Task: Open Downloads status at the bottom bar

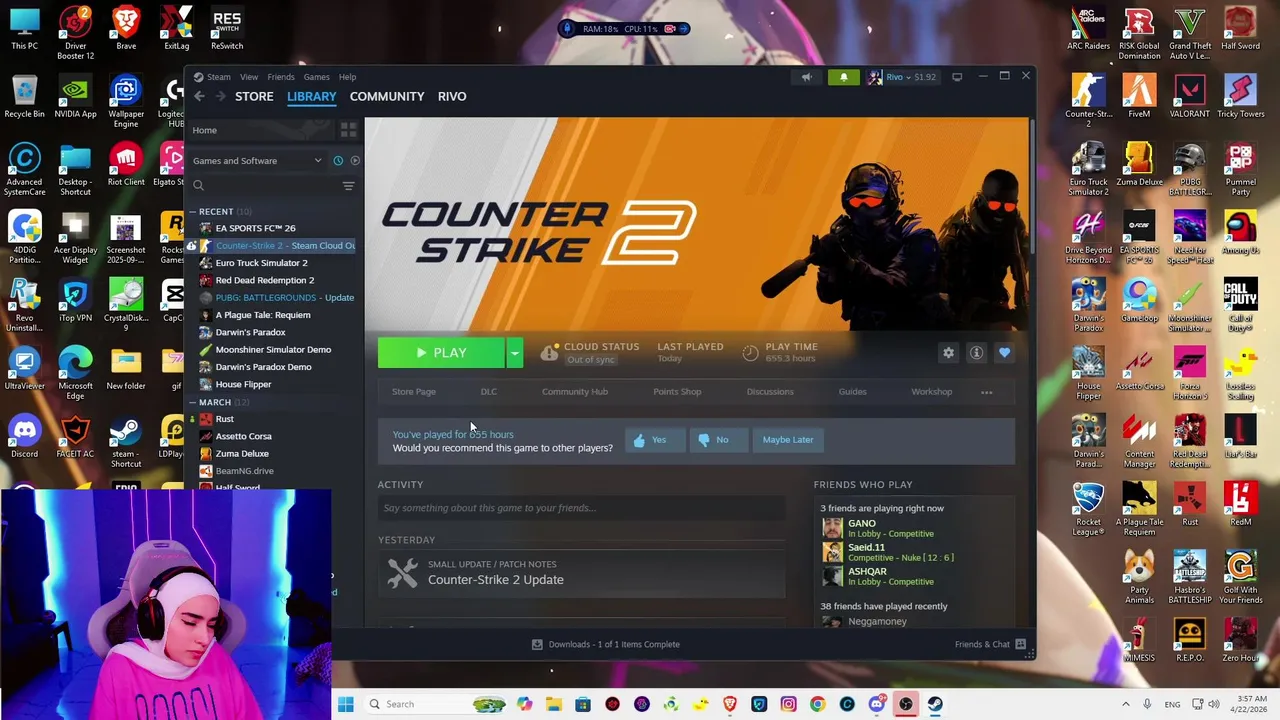Action: point(606,645)
